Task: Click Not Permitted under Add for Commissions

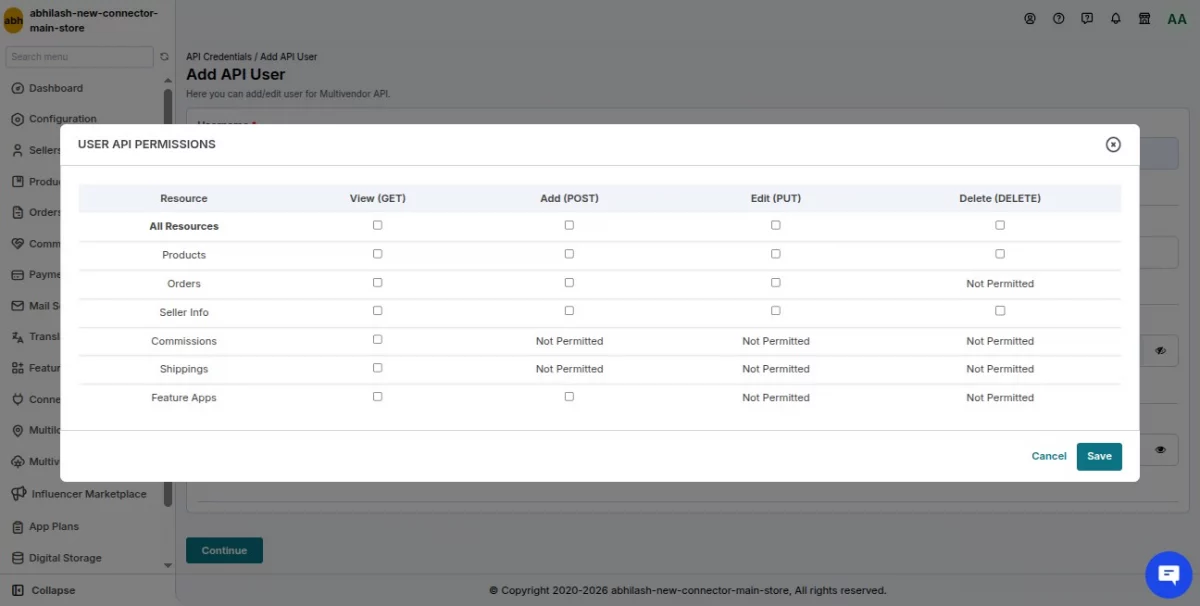Action: [x=569, y=341]
